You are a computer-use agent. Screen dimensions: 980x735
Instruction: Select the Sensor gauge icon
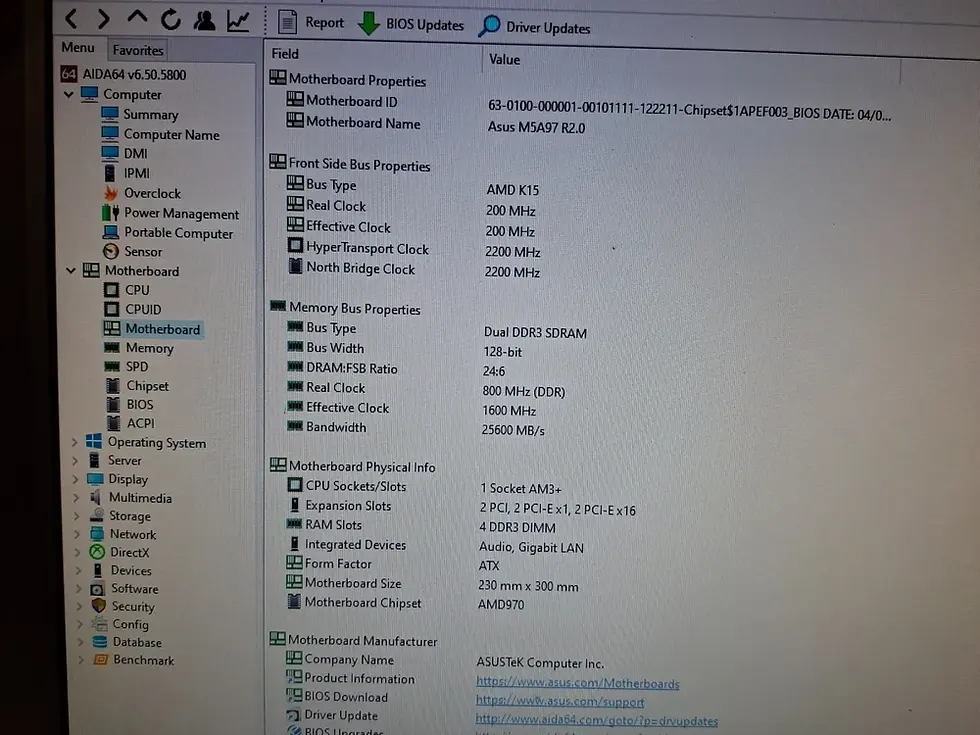111,251
